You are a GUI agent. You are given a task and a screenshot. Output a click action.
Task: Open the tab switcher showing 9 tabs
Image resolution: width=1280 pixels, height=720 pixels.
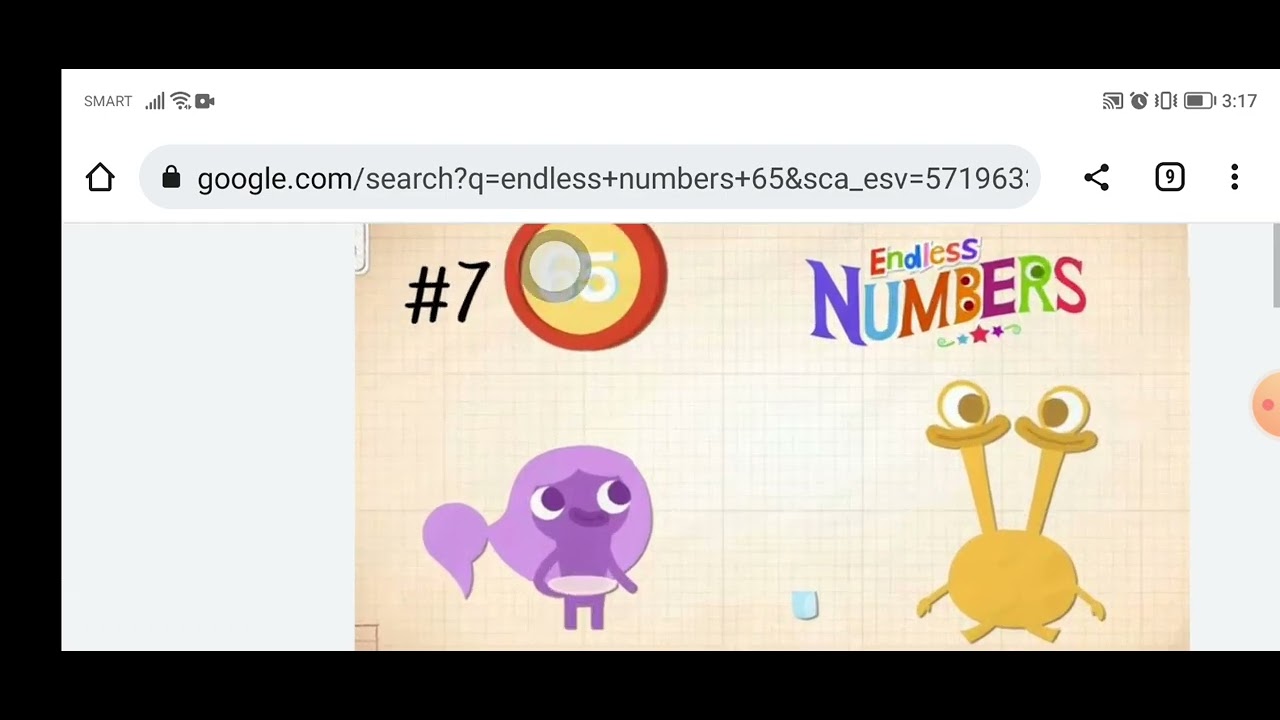[1169, 178]
